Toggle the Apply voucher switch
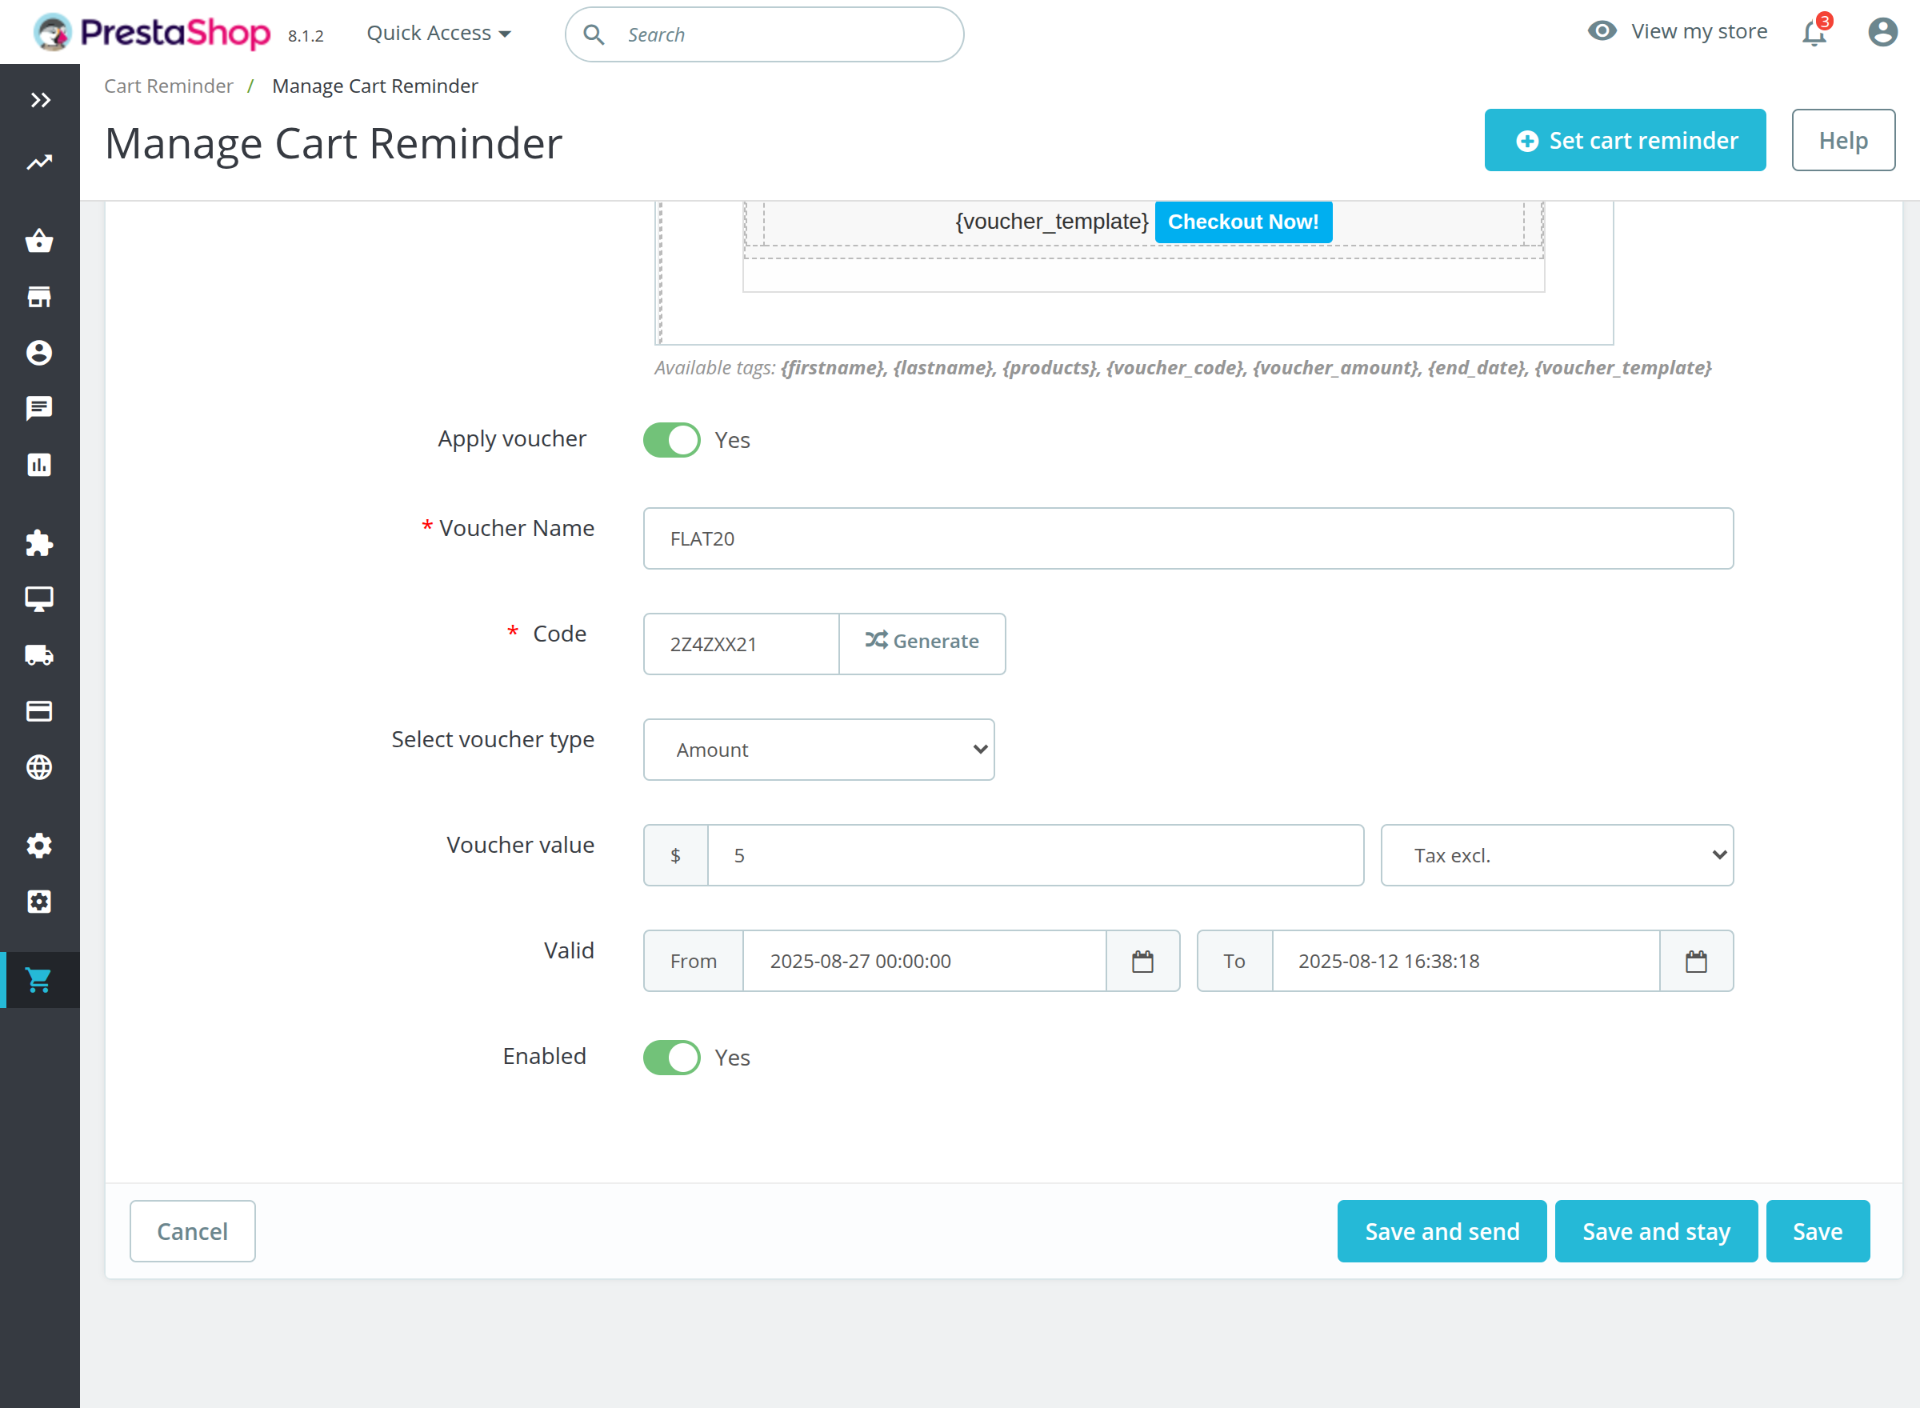Image resolution: width=1920 pixels, height=1408 pixels. 672,440
